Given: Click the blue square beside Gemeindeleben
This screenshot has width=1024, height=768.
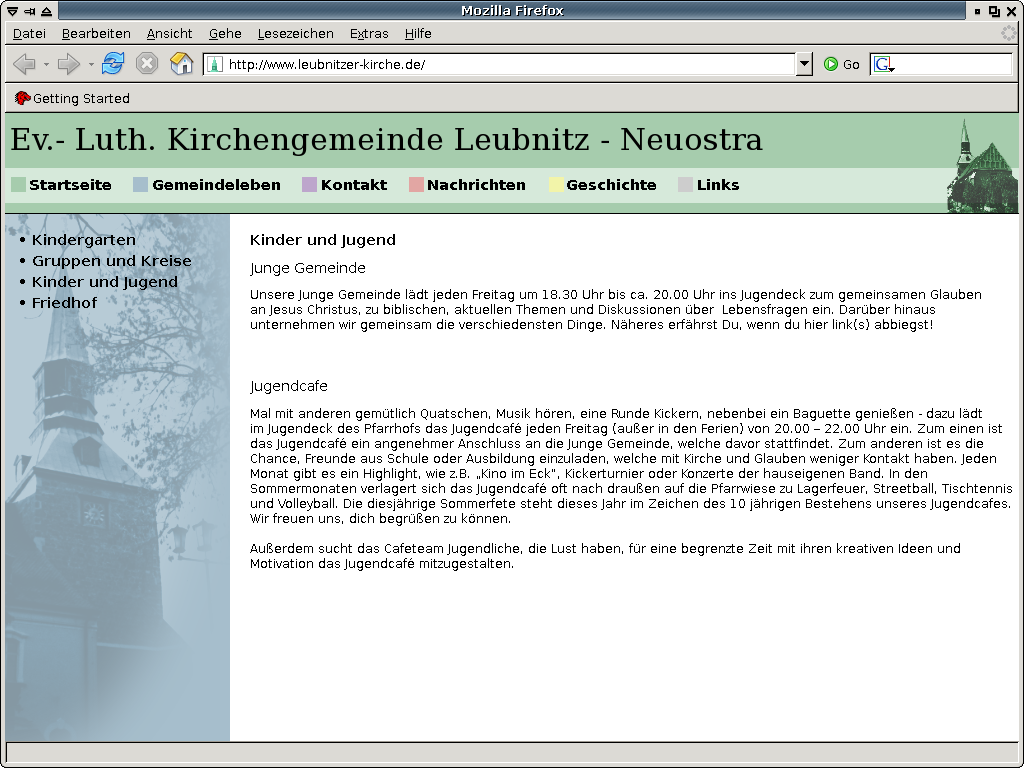Looking at the screenshot, I should point(140,185).
